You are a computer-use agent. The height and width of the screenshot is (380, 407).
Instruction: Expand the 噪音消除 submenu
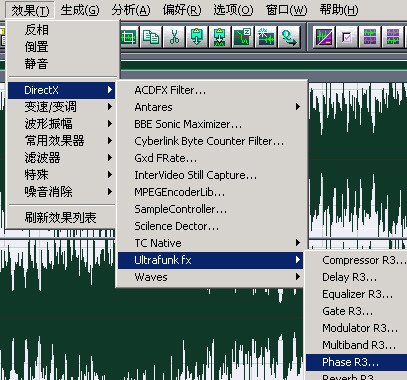(x=62, y=192)
